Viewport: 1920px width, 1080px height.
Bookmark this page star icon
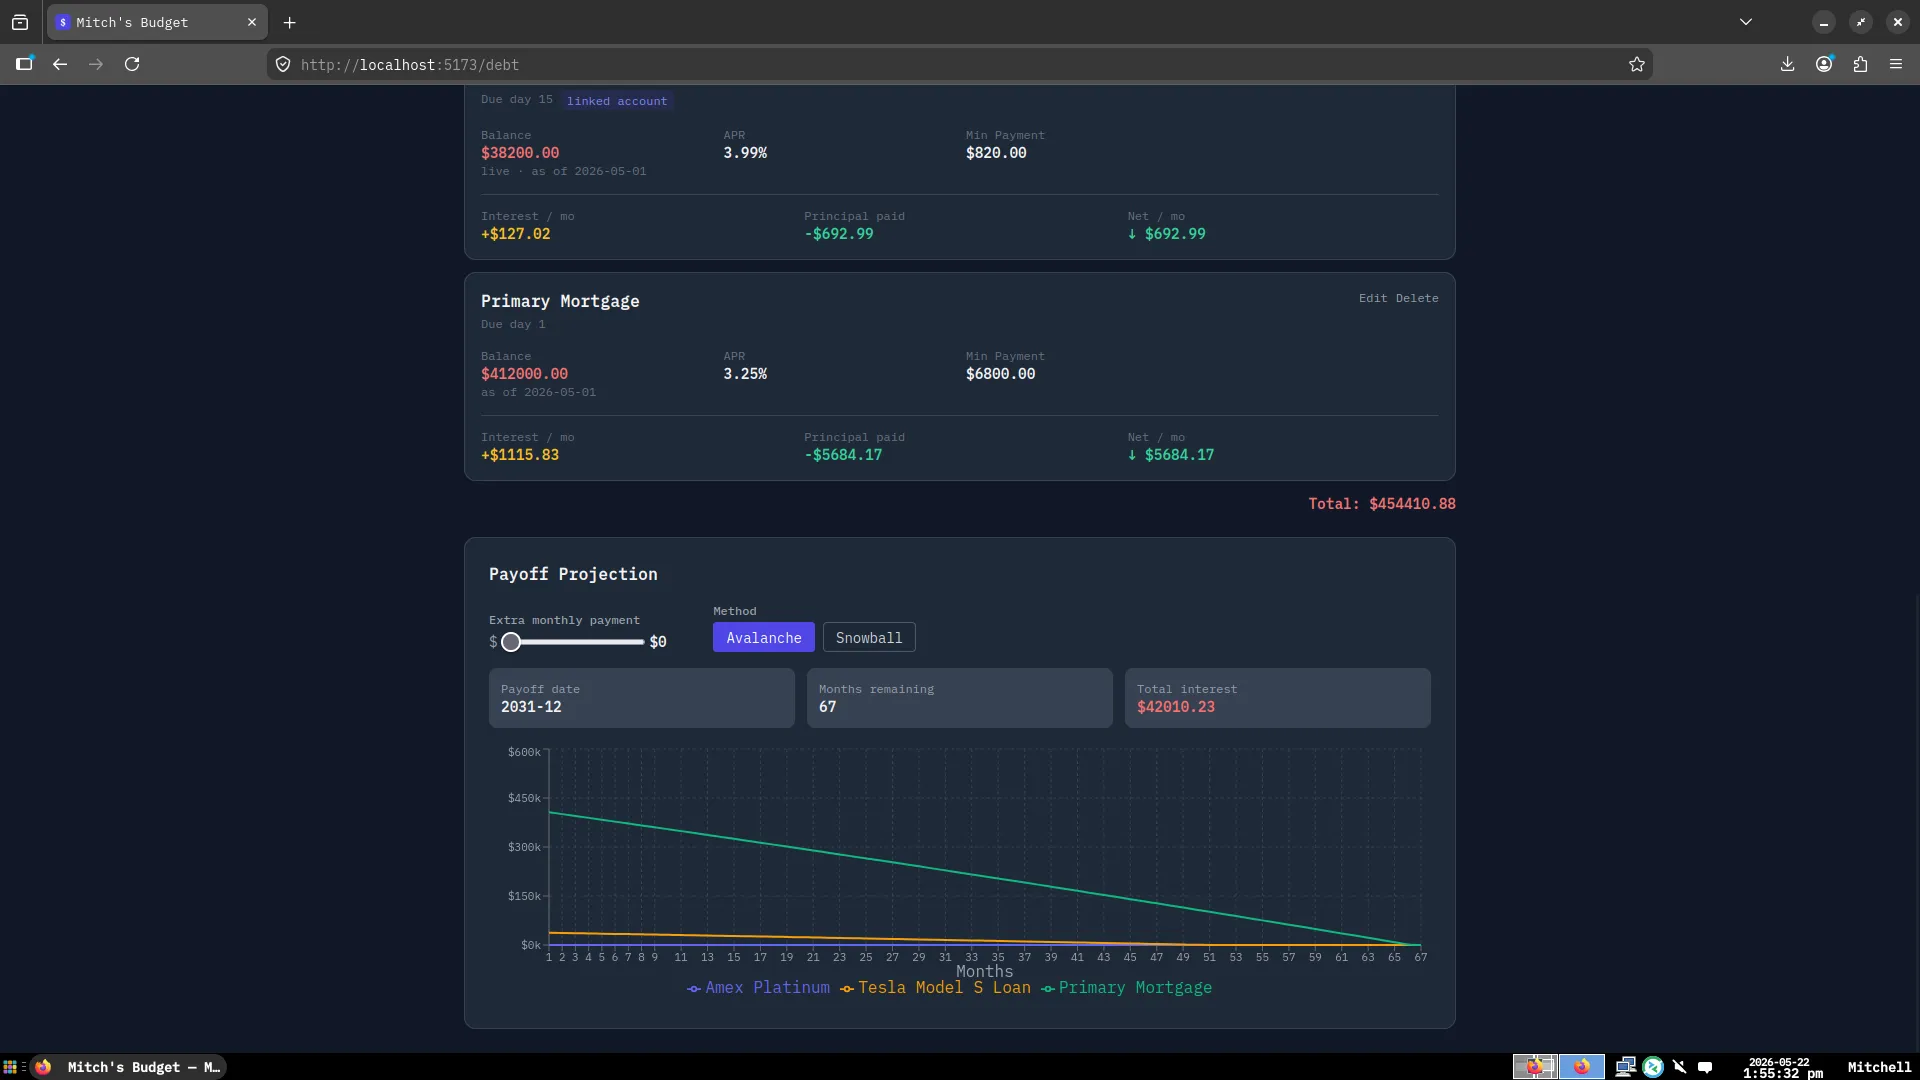click(x=1637, y=64)
